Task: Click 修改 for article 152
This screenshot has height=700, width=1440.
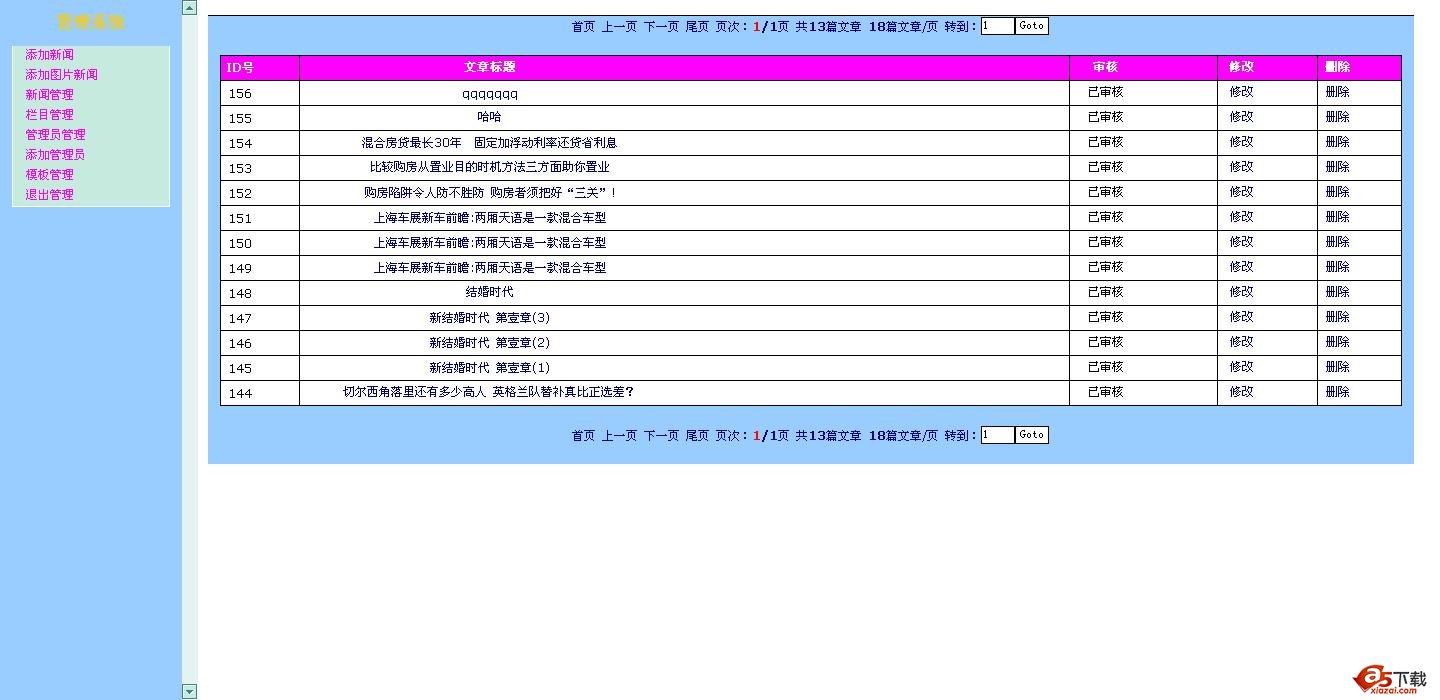Action: click(x=1241, y=192)
